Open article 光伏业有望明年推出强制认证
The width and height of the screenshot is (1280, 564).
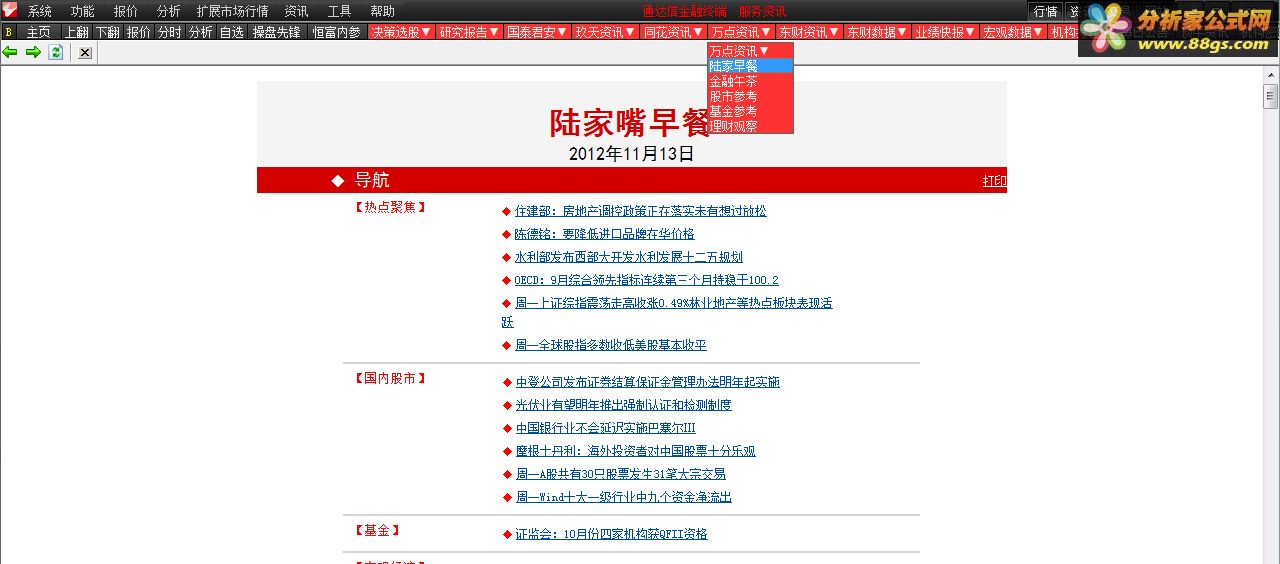tap(623, 405)
